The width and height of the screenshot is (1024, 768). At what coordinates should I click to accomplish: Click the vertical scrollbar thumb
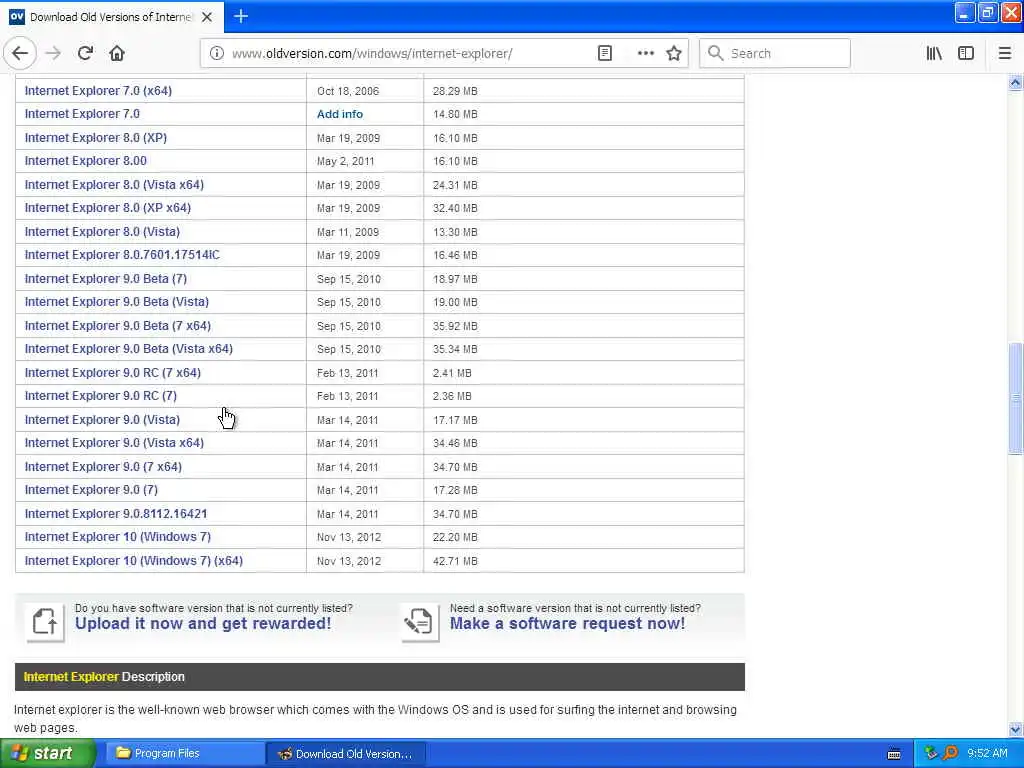coord(1015,398)
